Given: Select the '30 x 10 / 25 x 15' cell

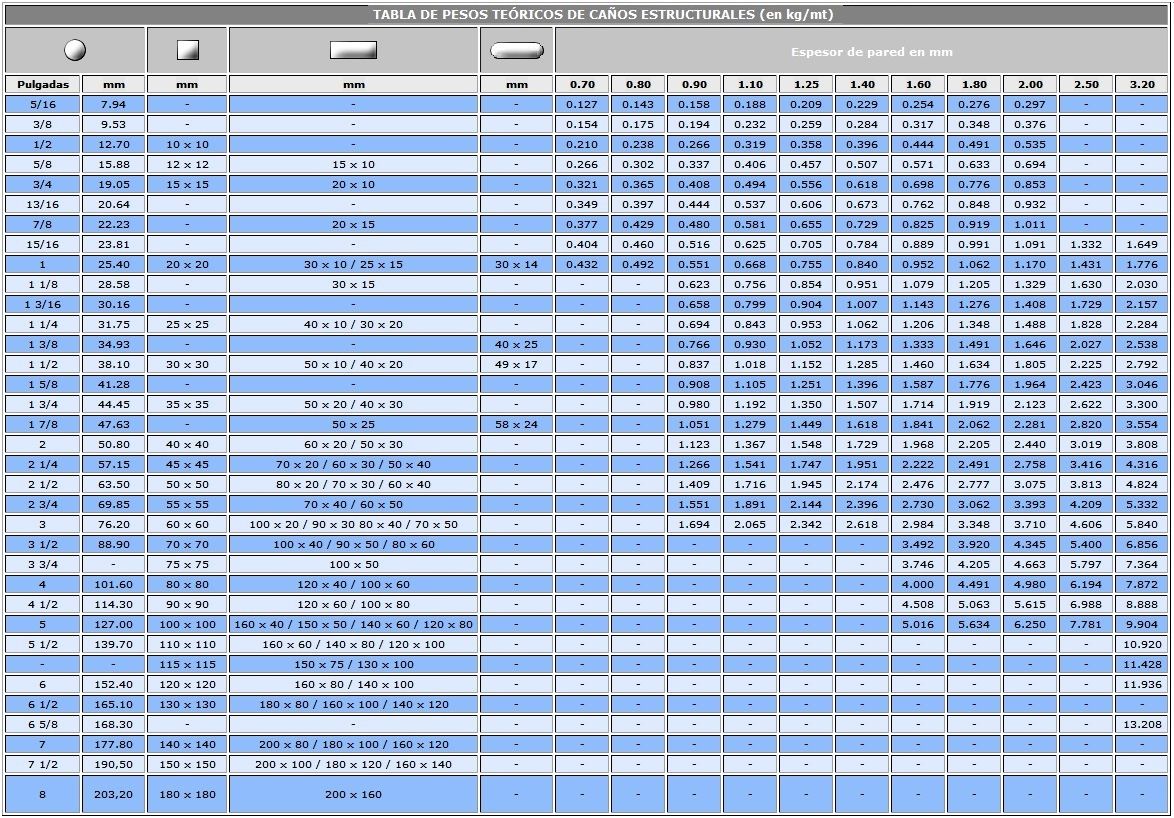Looking at the screenshot, I should 353,264.
